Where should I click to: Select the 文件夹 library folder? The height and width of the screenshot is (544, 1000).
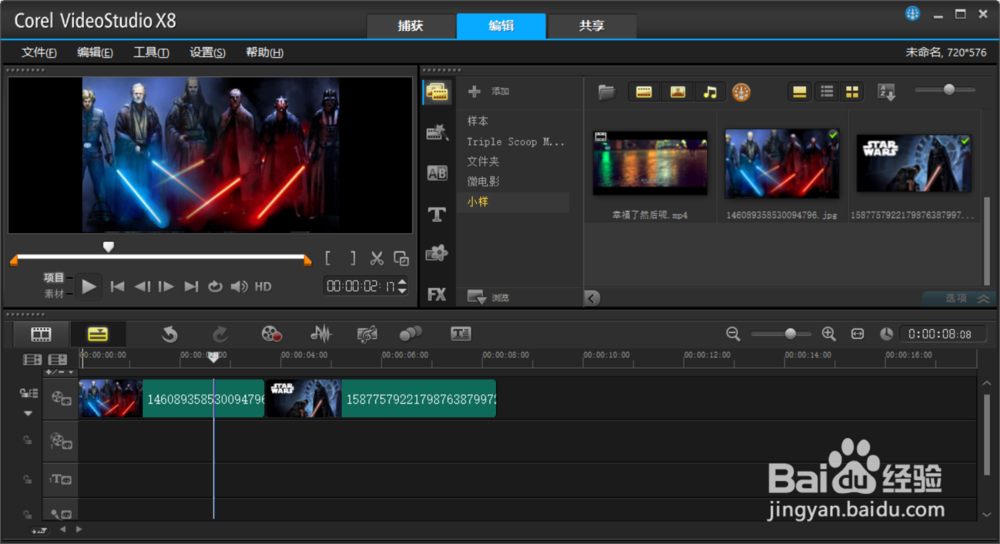483,161
